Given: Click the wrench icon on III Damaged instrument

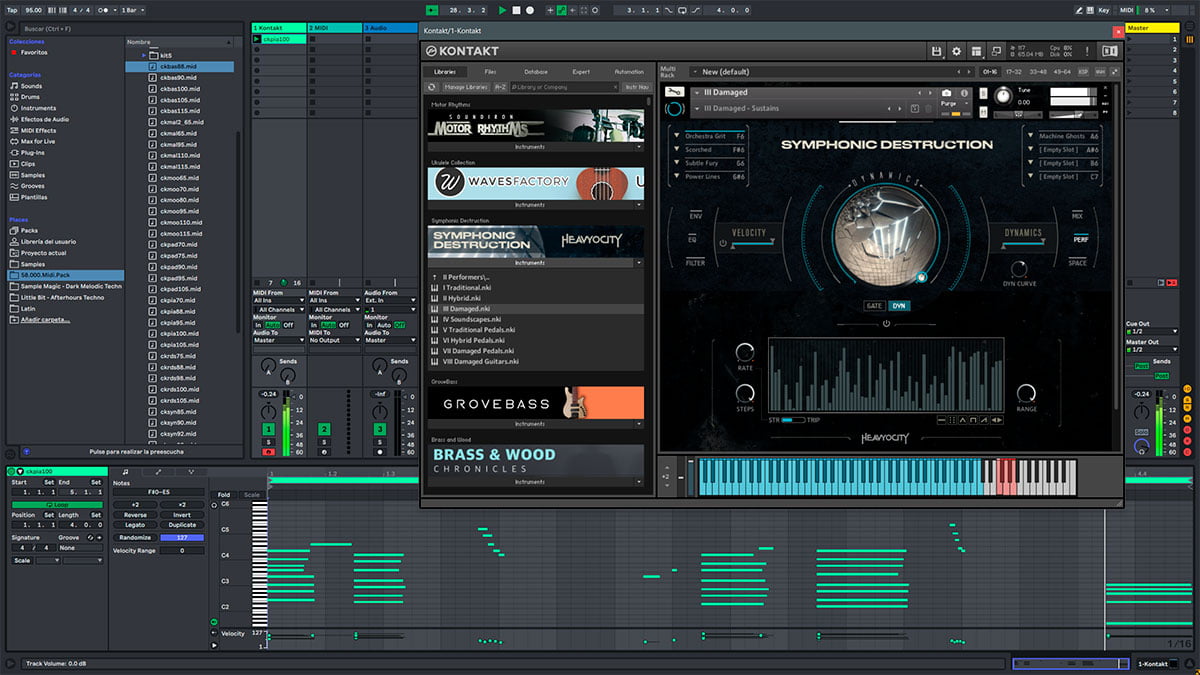Looking at the screenshot, I should [x=676, y=93].
